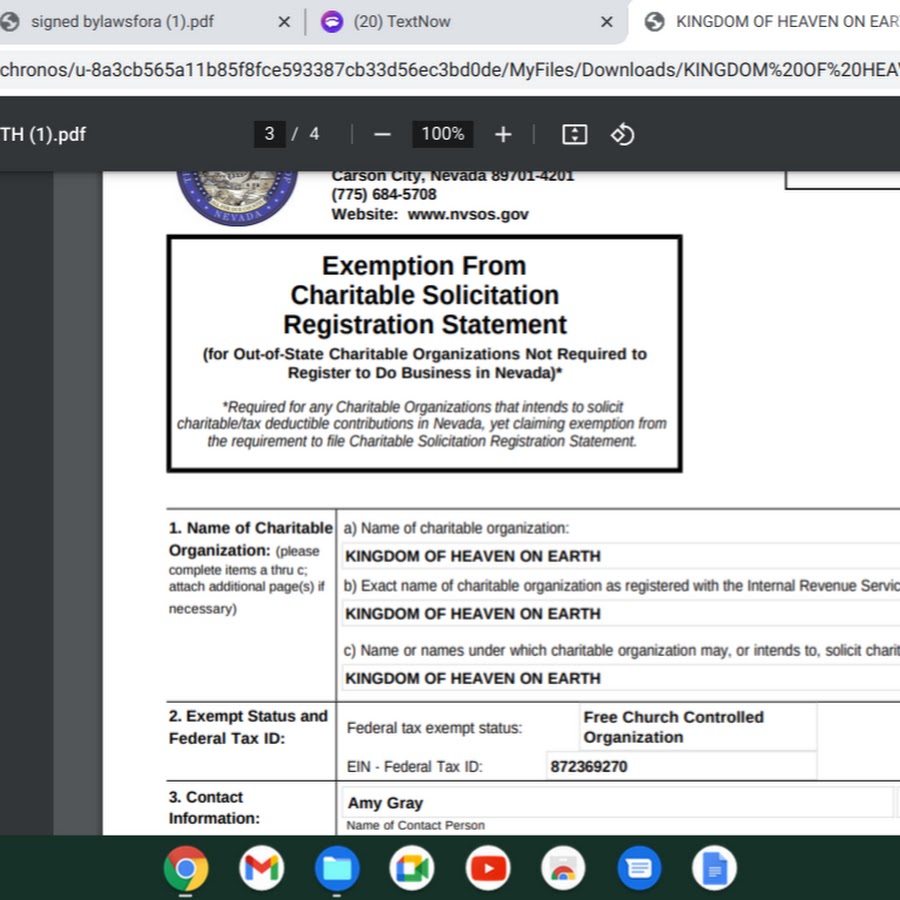Open the Chrome Web Store shelf icon
The width and height of the screenshot is (900, 900).
pos(563,868)
